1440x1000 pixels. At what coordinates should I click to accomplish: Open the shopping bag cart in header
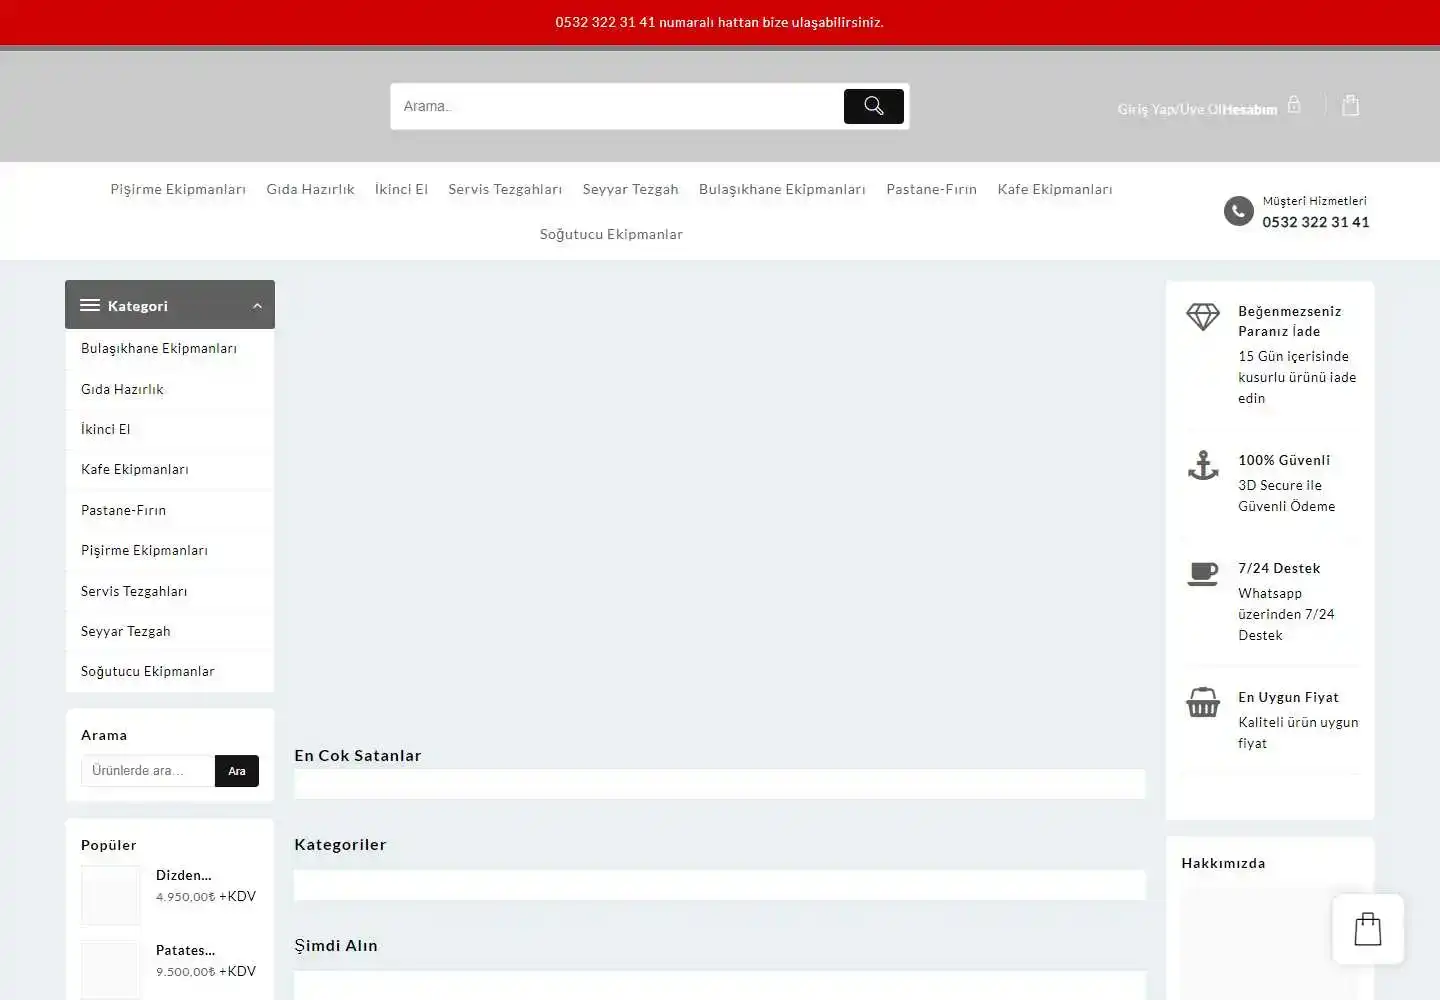click(1351, 105)
